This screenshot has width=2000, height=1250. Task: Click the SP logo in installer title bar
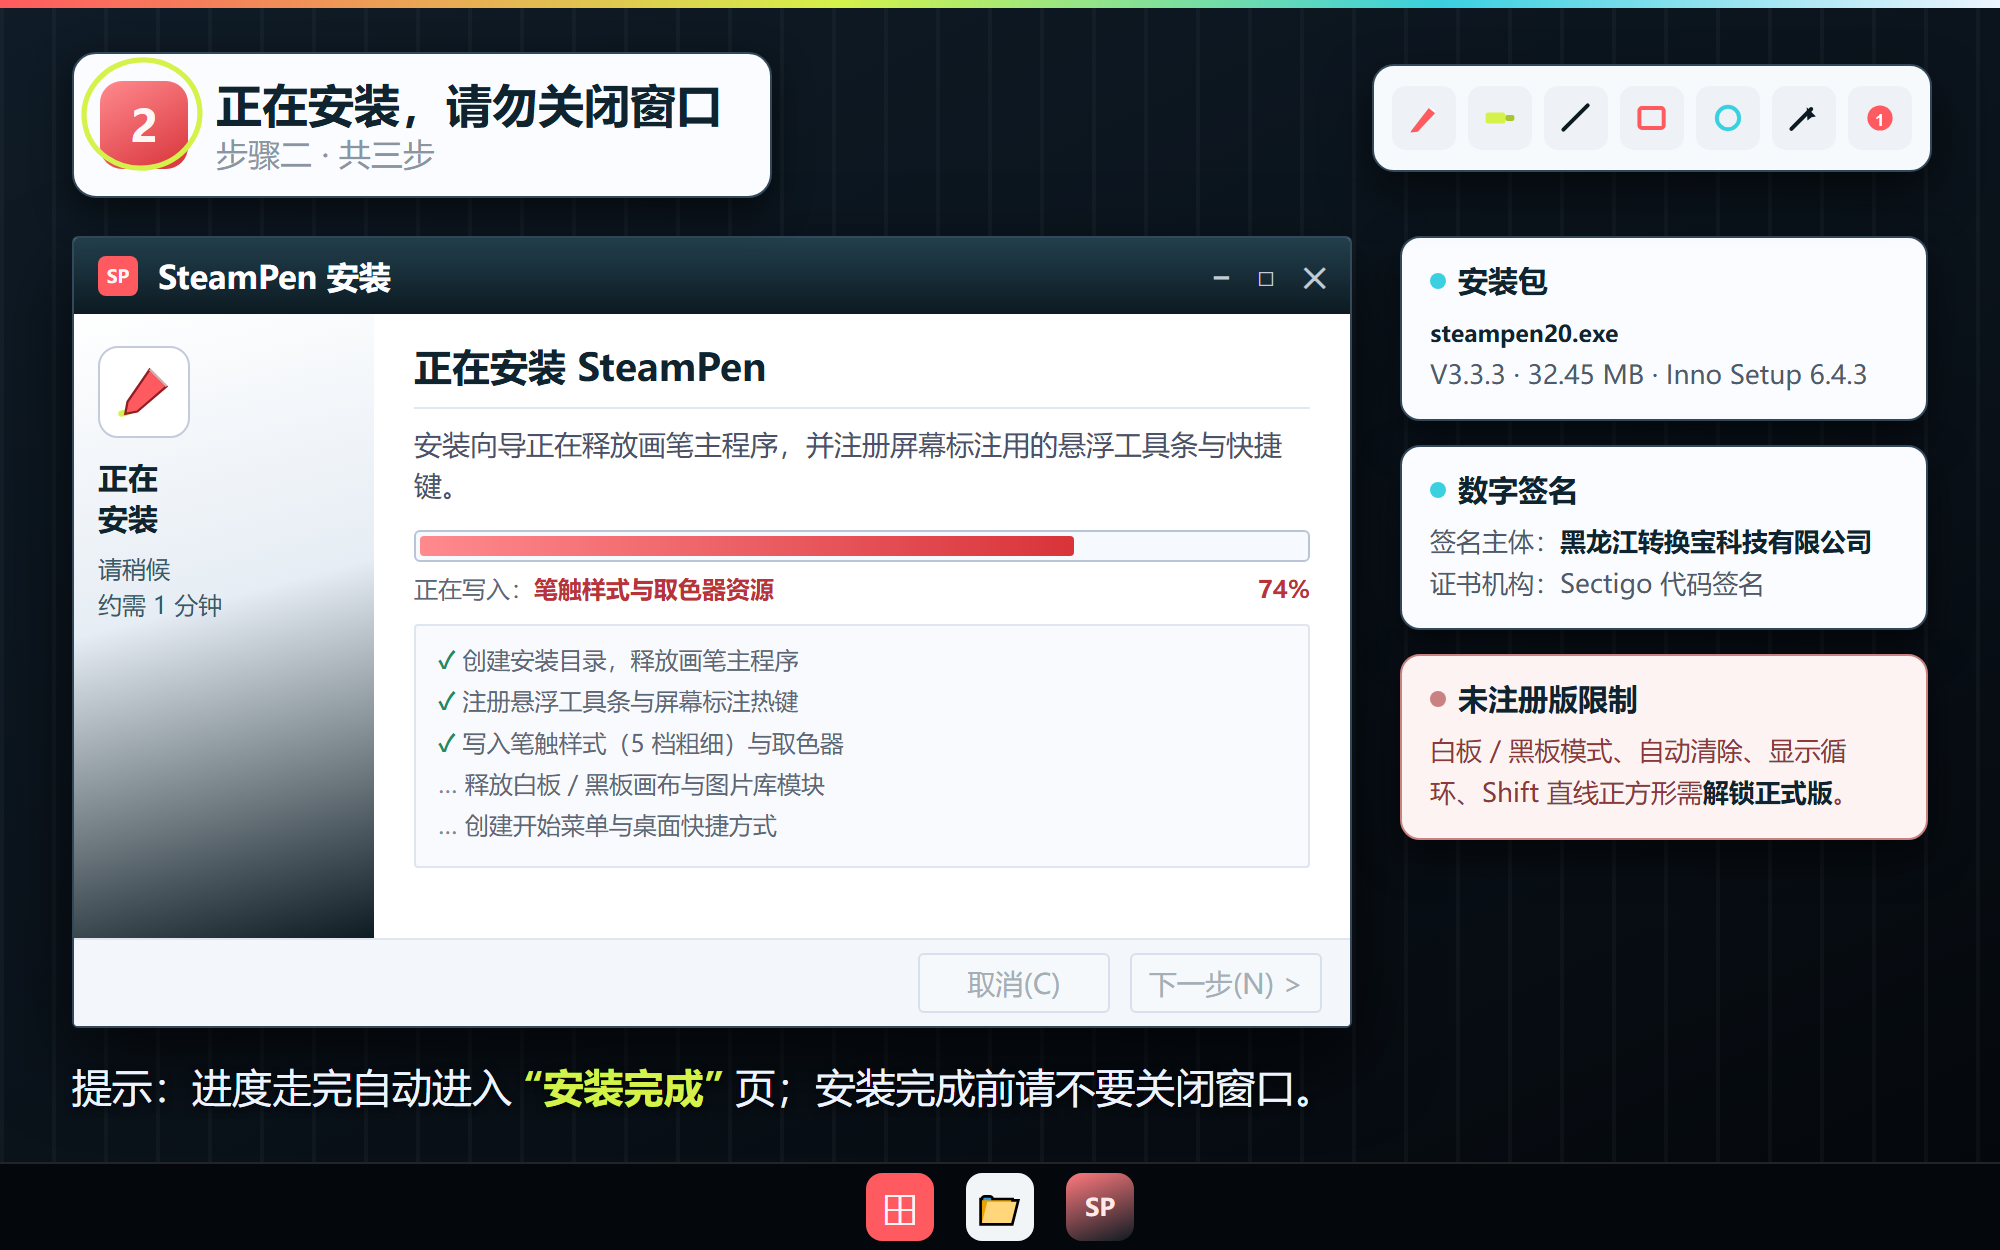[118, 277]
